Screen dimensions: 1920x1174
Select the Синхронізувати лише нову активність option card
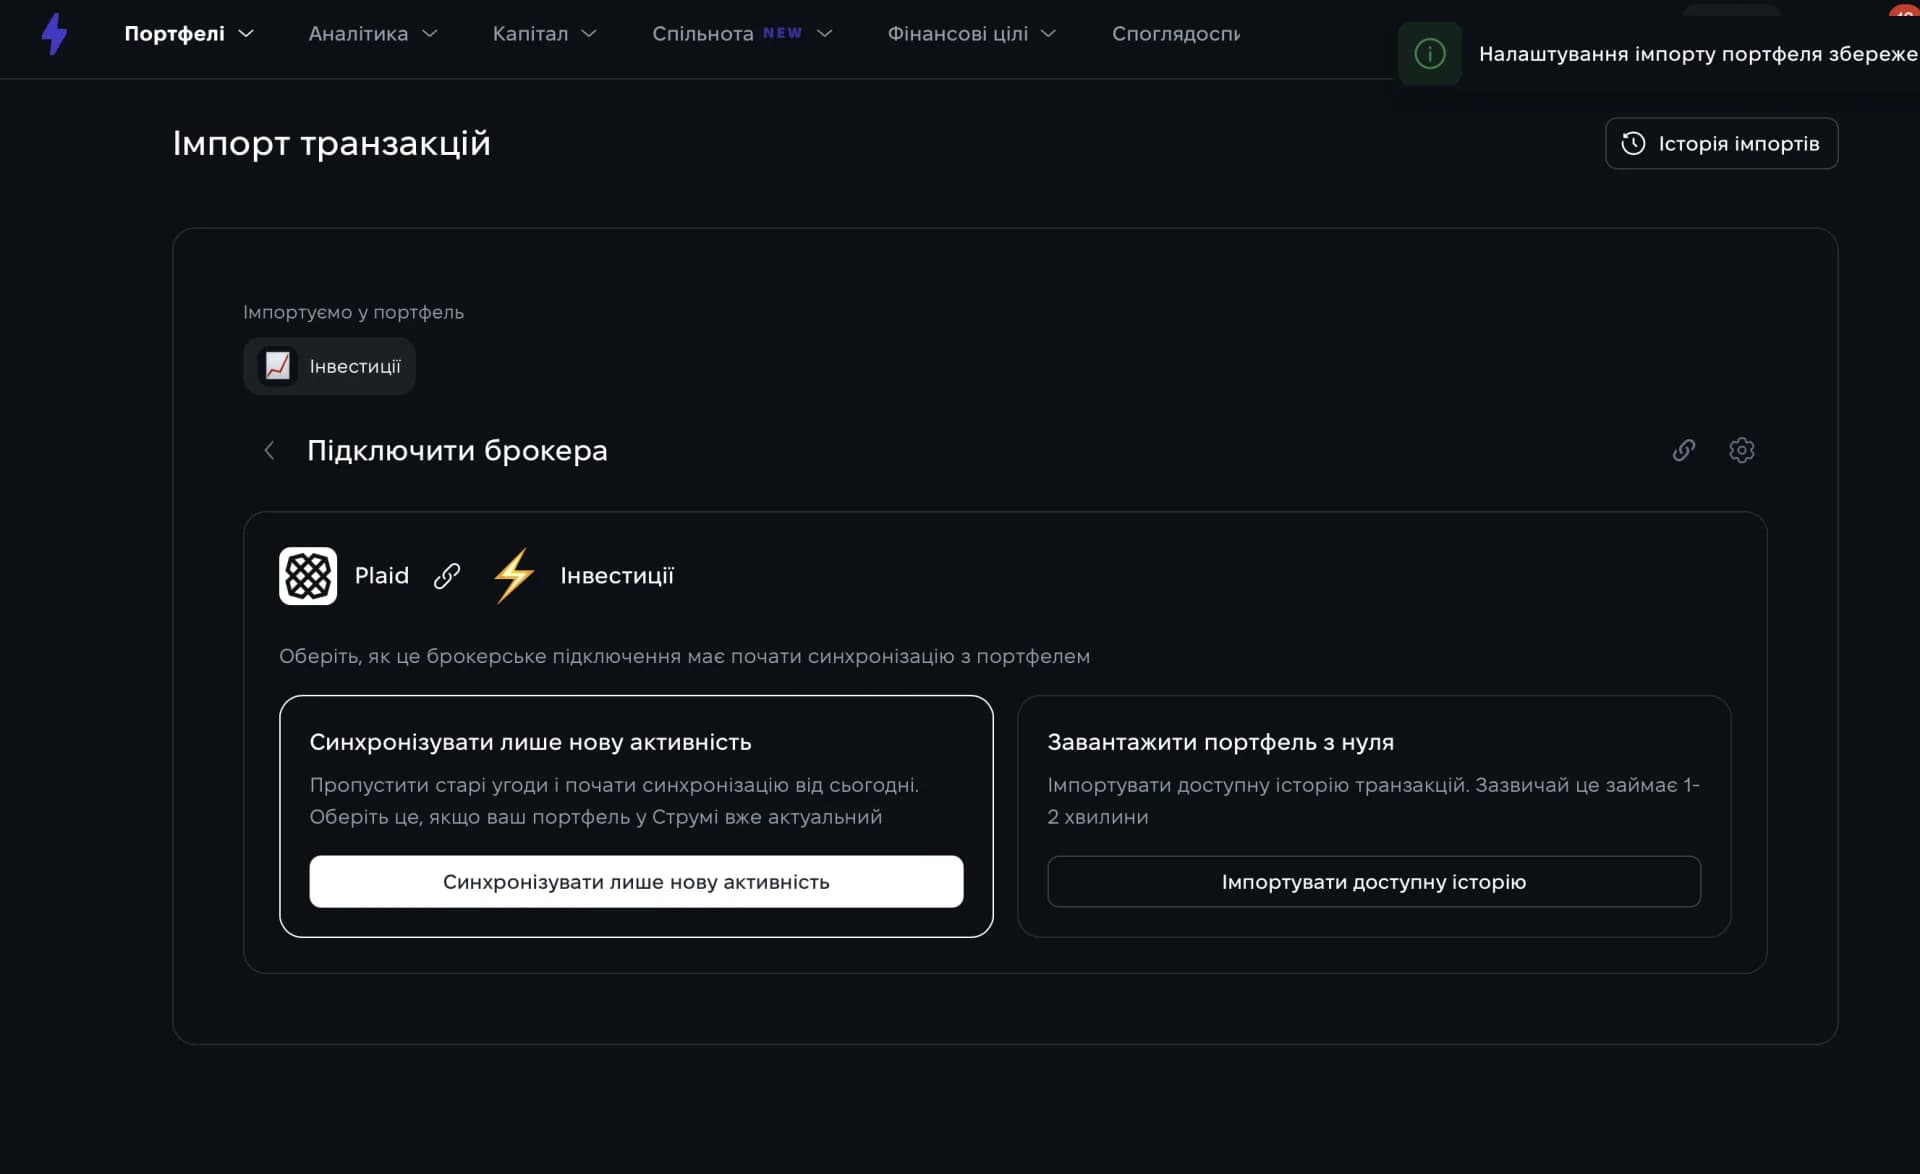click(x=636, y=816)
